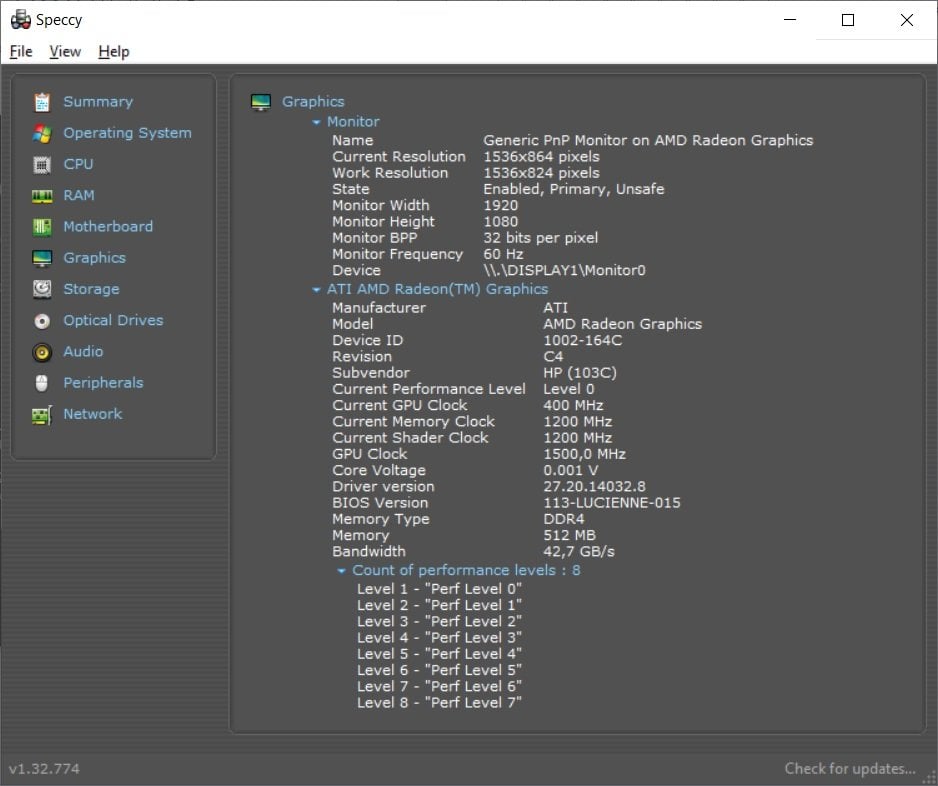Select the Monitor Width row

point(425,205)
